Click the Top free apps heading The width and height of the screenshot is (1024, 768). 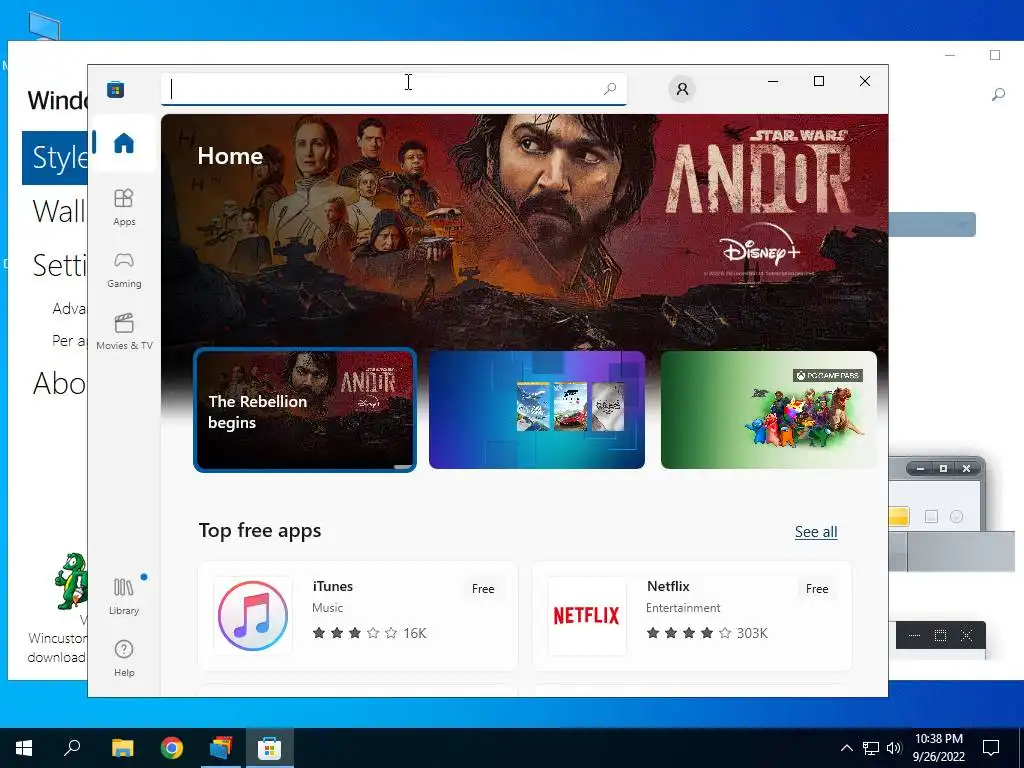pos(260,530)
